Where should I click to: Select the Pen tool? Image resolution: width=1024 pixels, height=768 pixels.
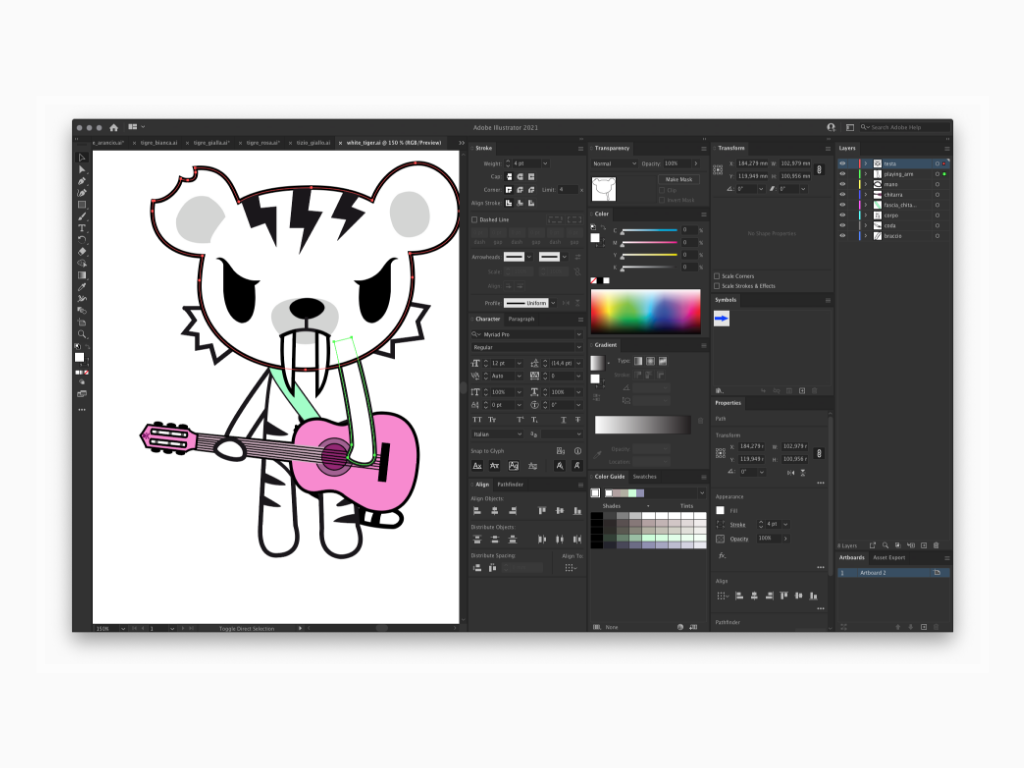point(82,181)
